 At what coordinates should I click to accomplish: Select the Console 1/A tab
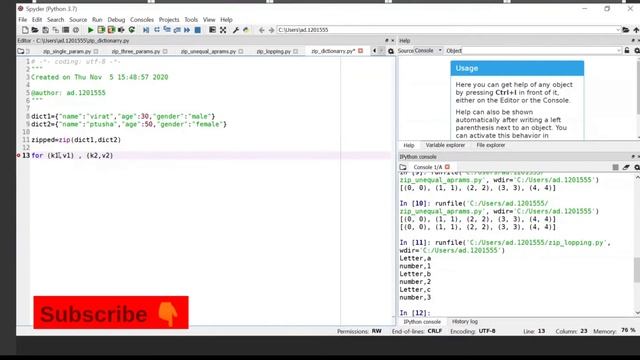coord(428,167)
